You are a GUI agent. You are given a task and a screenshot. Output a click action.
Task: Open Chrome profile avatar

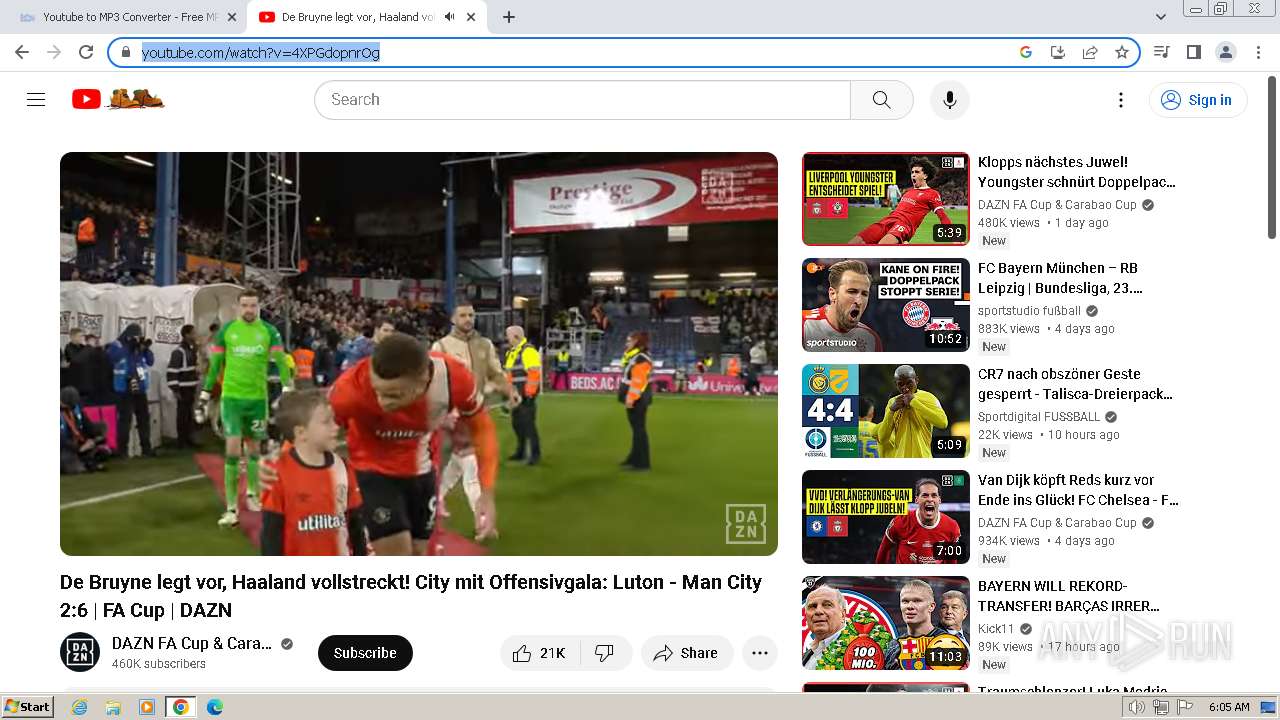tap(1225, 52)
